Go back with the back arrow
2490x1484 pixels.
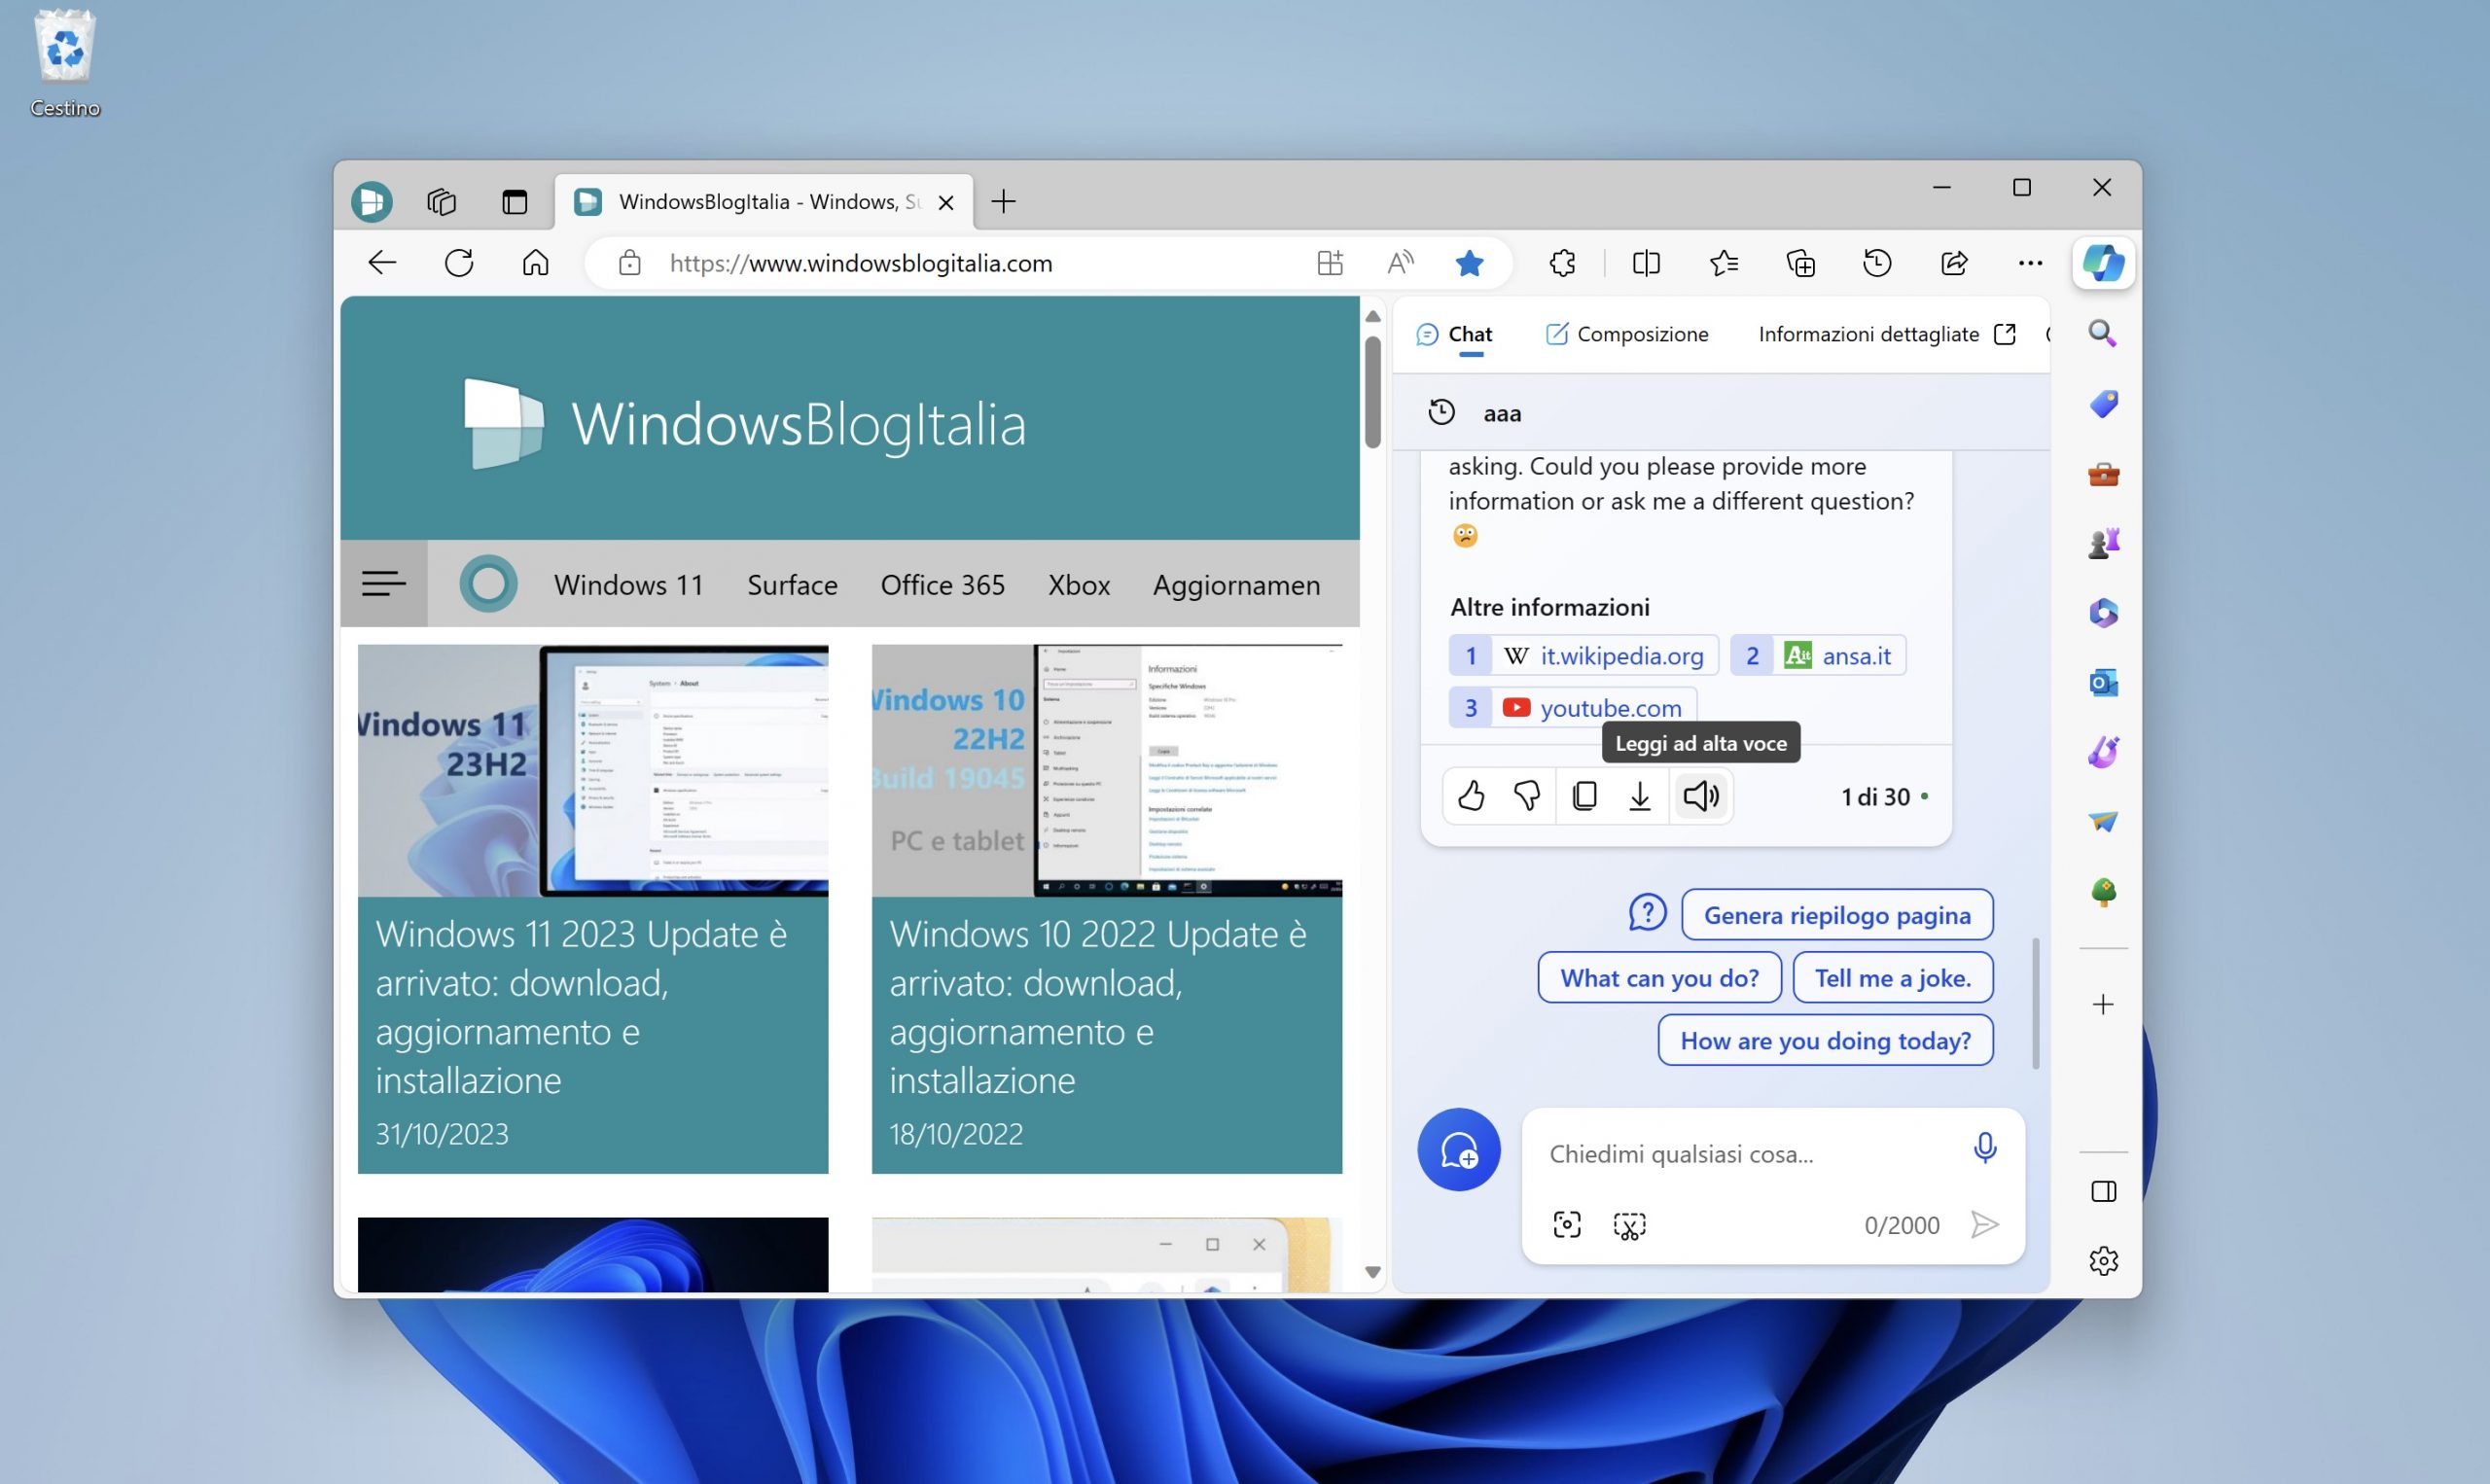coord(382,263)
